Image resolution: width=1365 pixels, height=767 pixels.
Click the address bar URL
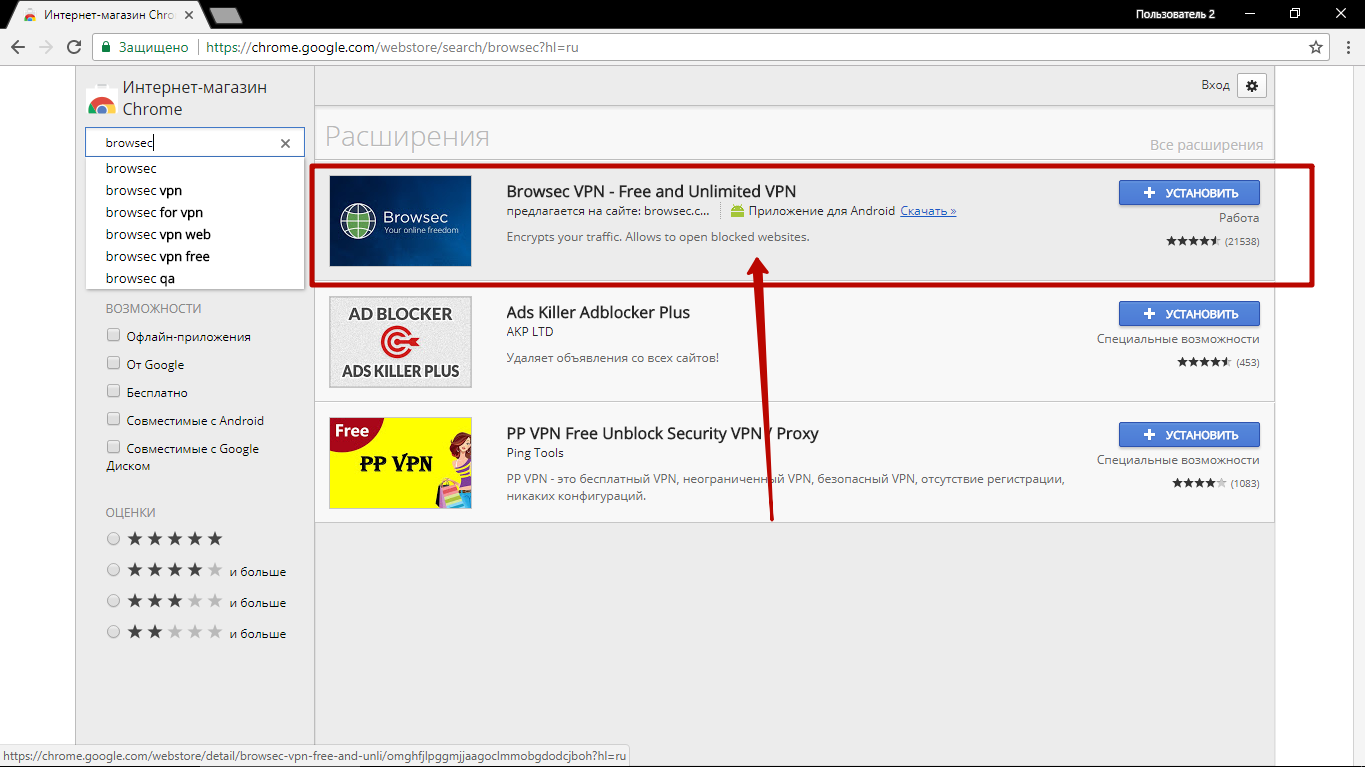[392, 47]
